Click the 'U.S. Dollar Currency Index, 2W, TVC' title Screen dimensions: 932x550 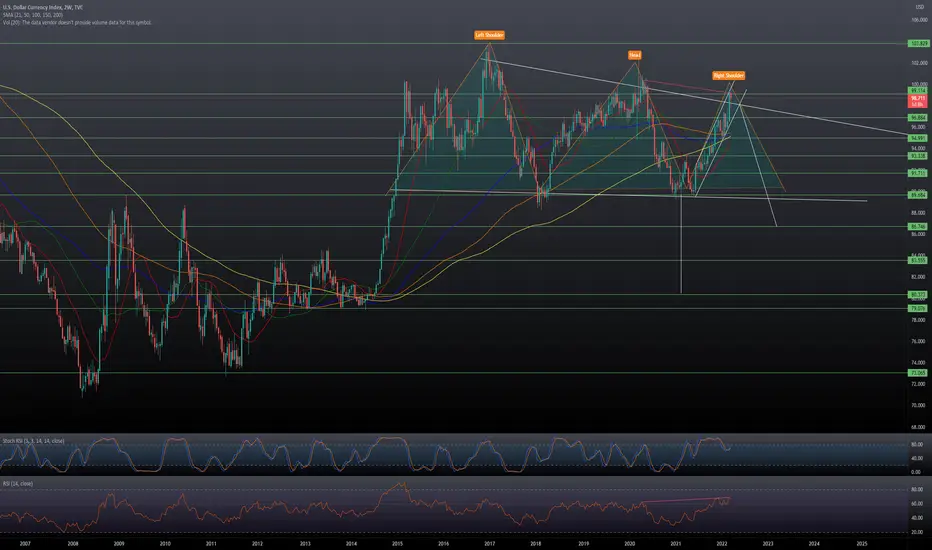42,7
